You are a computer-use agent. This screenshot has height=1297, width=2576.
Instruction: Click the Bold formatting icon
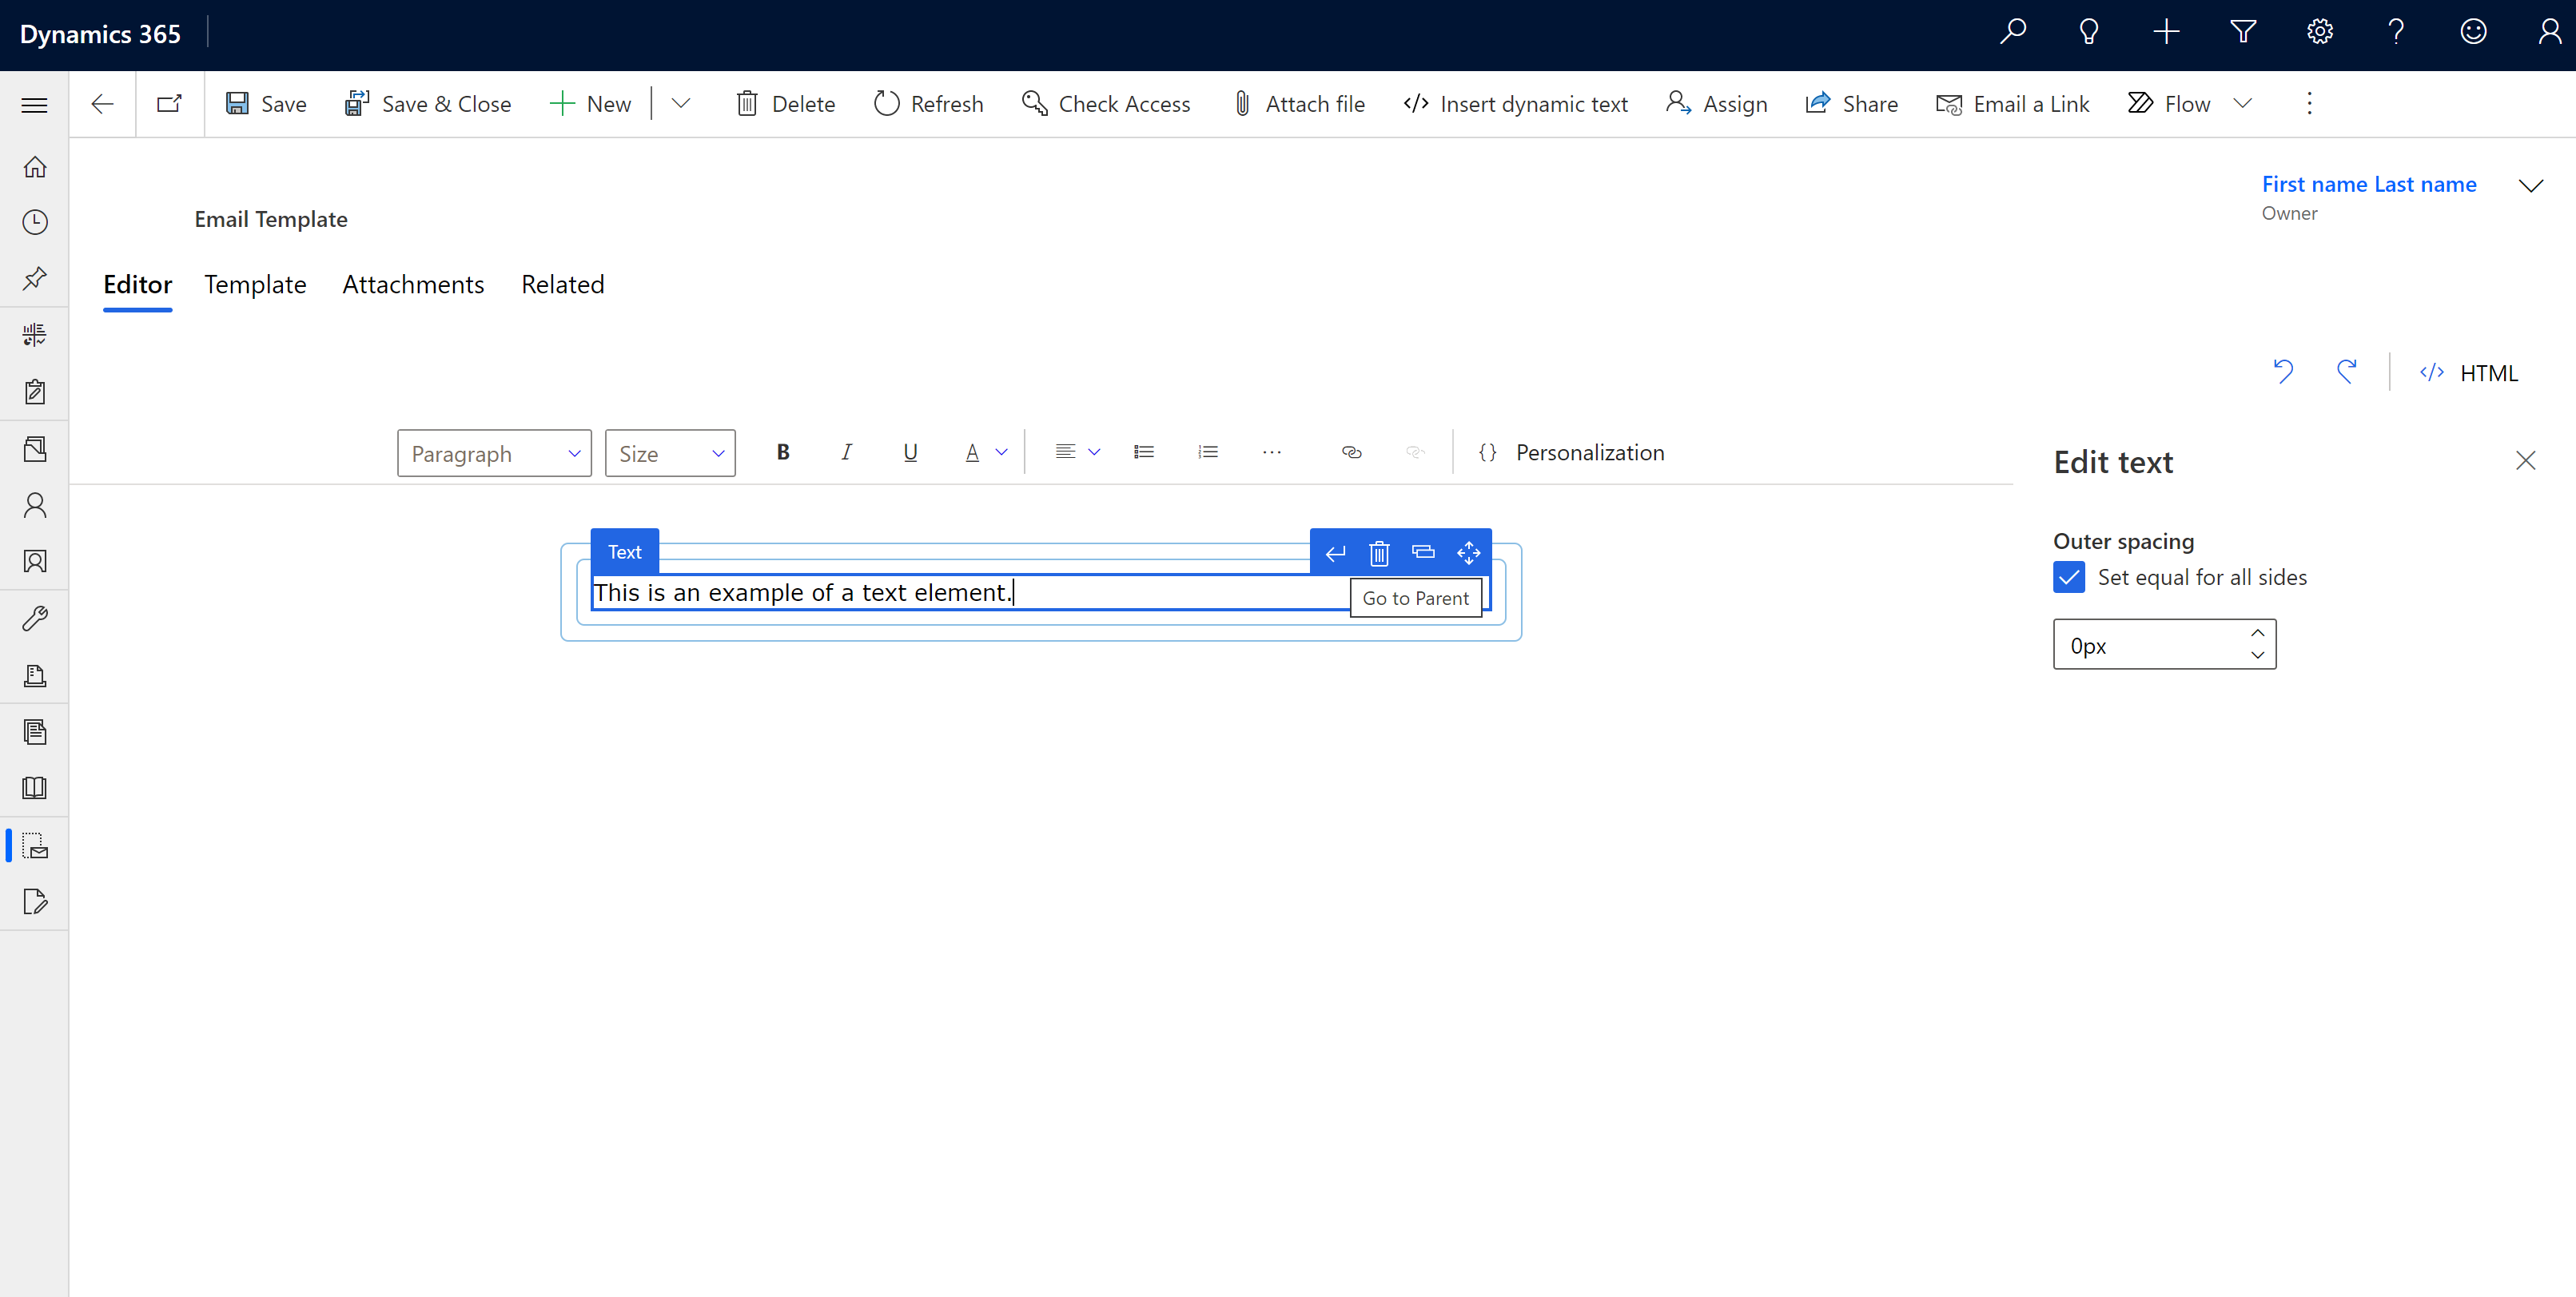pyautogui.click(x=781, y=450)
